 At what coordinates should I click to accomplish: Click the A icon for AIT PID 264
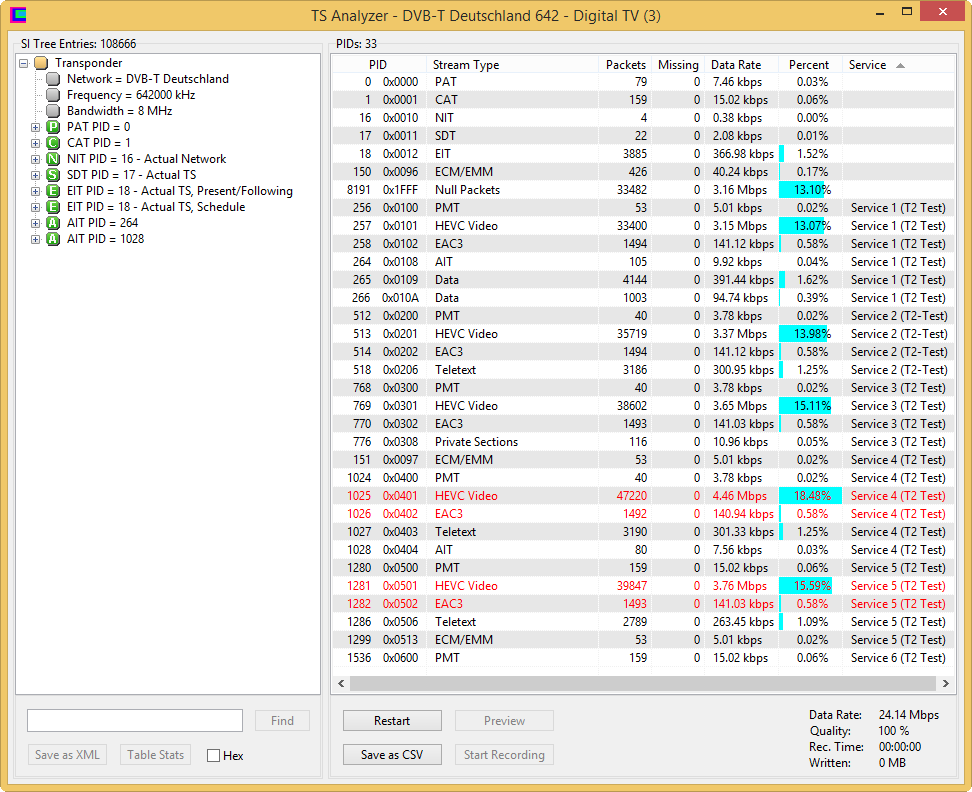coord(53,223)
